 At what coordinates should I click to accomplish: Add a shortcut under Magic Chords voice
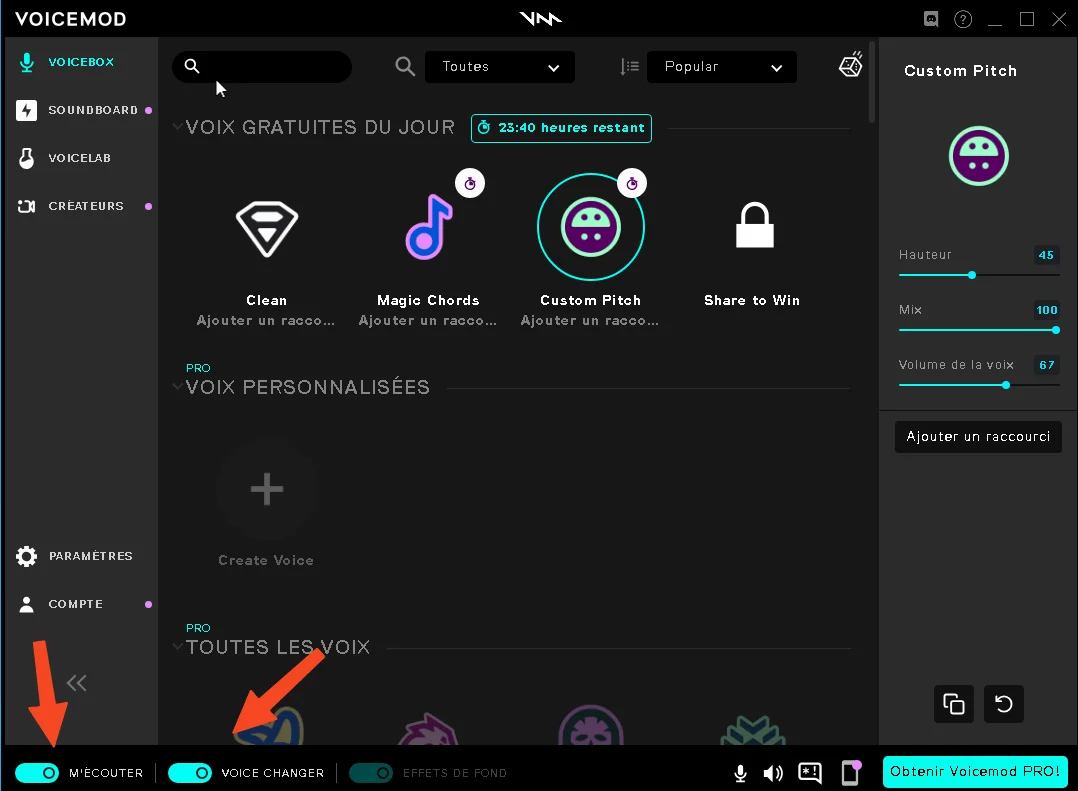click(428, 320)
